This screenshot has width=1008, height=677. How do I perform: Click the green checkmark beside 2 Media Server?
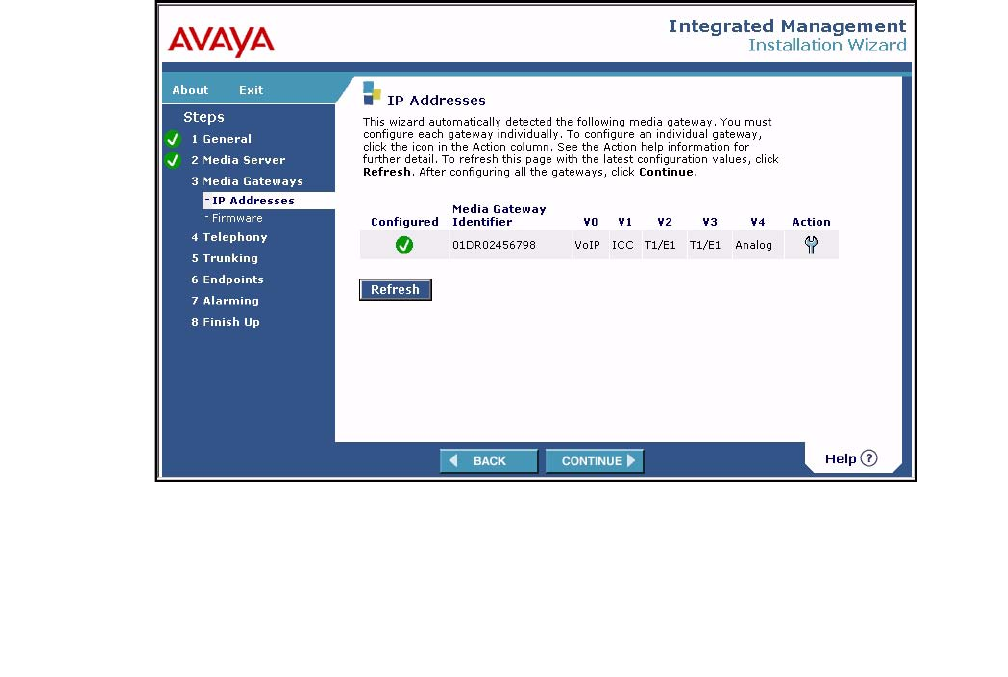coord(172,160)
